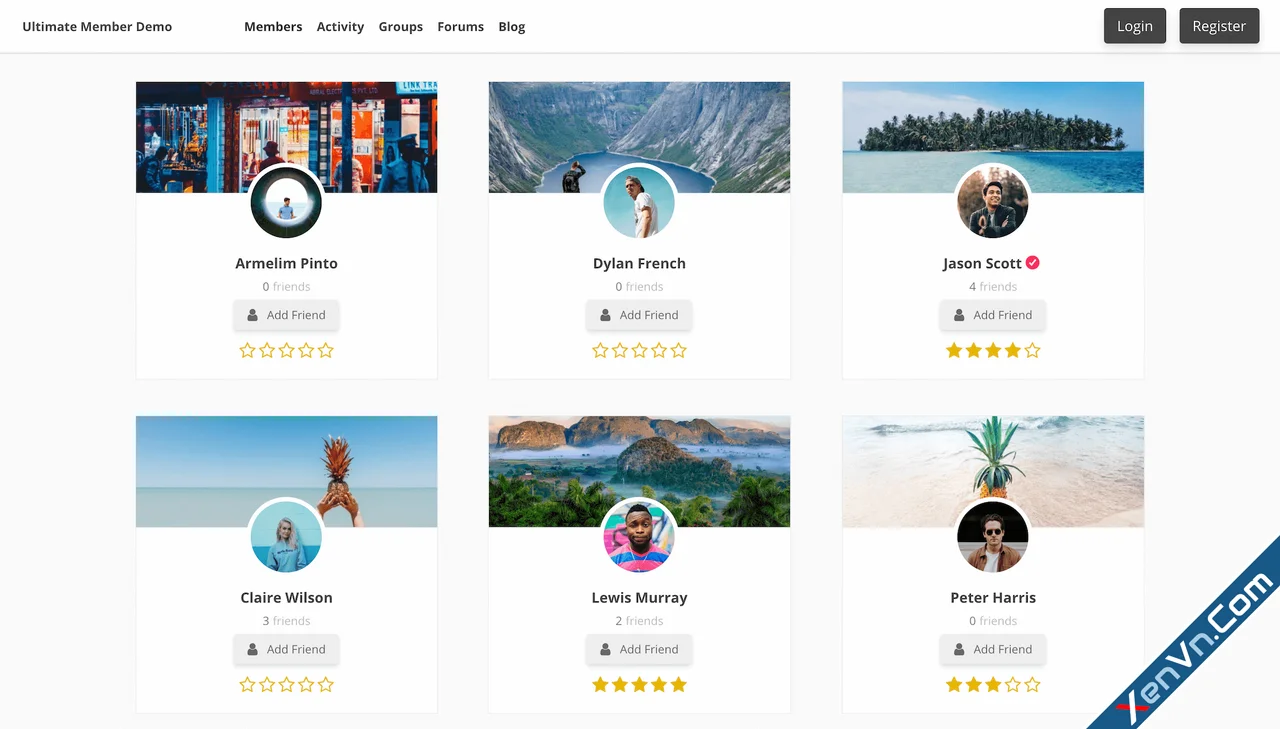Rate Peter Harris five stars

click(1031, 684)
